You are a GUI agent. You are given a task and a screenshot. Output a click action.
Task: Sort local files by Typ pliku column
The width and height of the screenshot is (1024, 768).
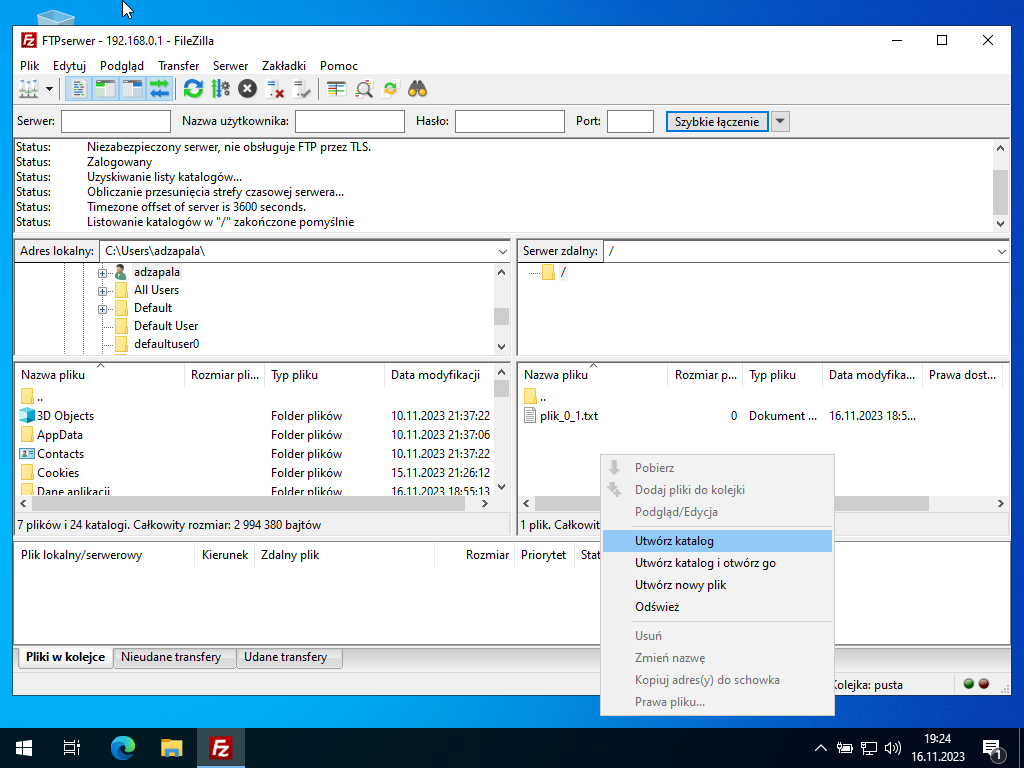pyautogui.click(x=325, y=375)
